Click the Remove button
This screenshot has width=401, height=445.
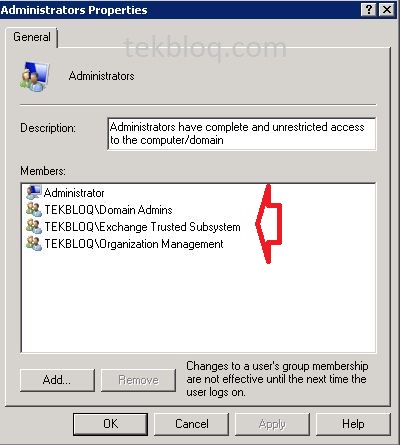coord(138,380)
